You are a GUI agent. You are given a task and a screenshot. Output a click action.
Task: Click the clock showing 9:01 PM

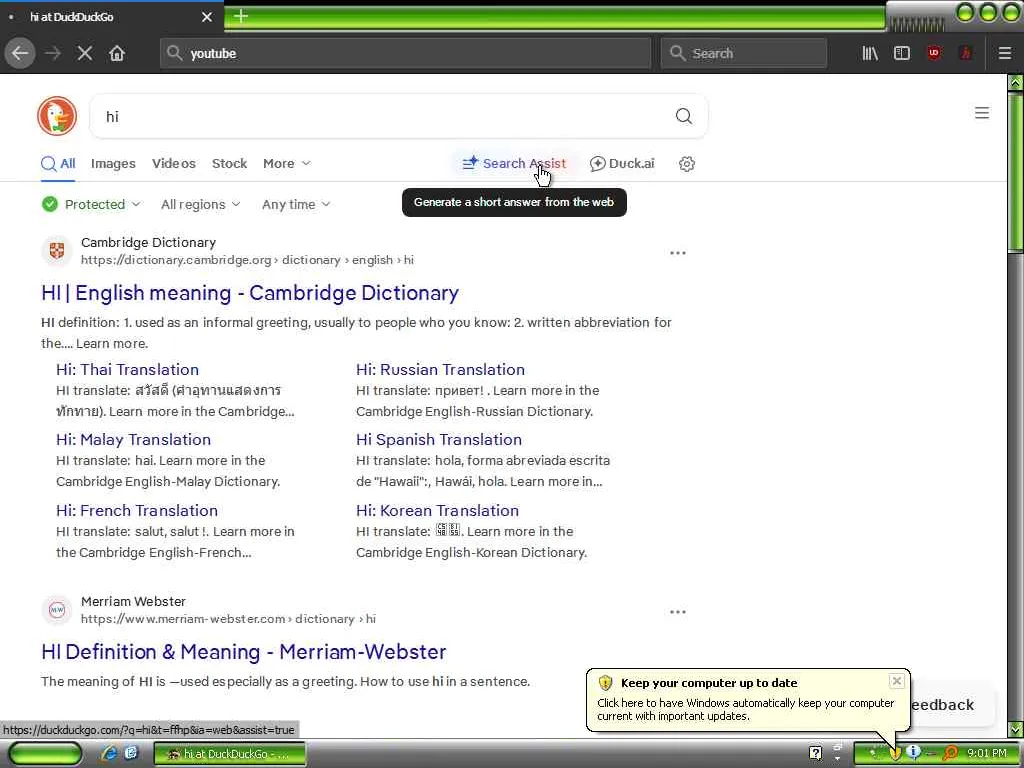(986, 753)
